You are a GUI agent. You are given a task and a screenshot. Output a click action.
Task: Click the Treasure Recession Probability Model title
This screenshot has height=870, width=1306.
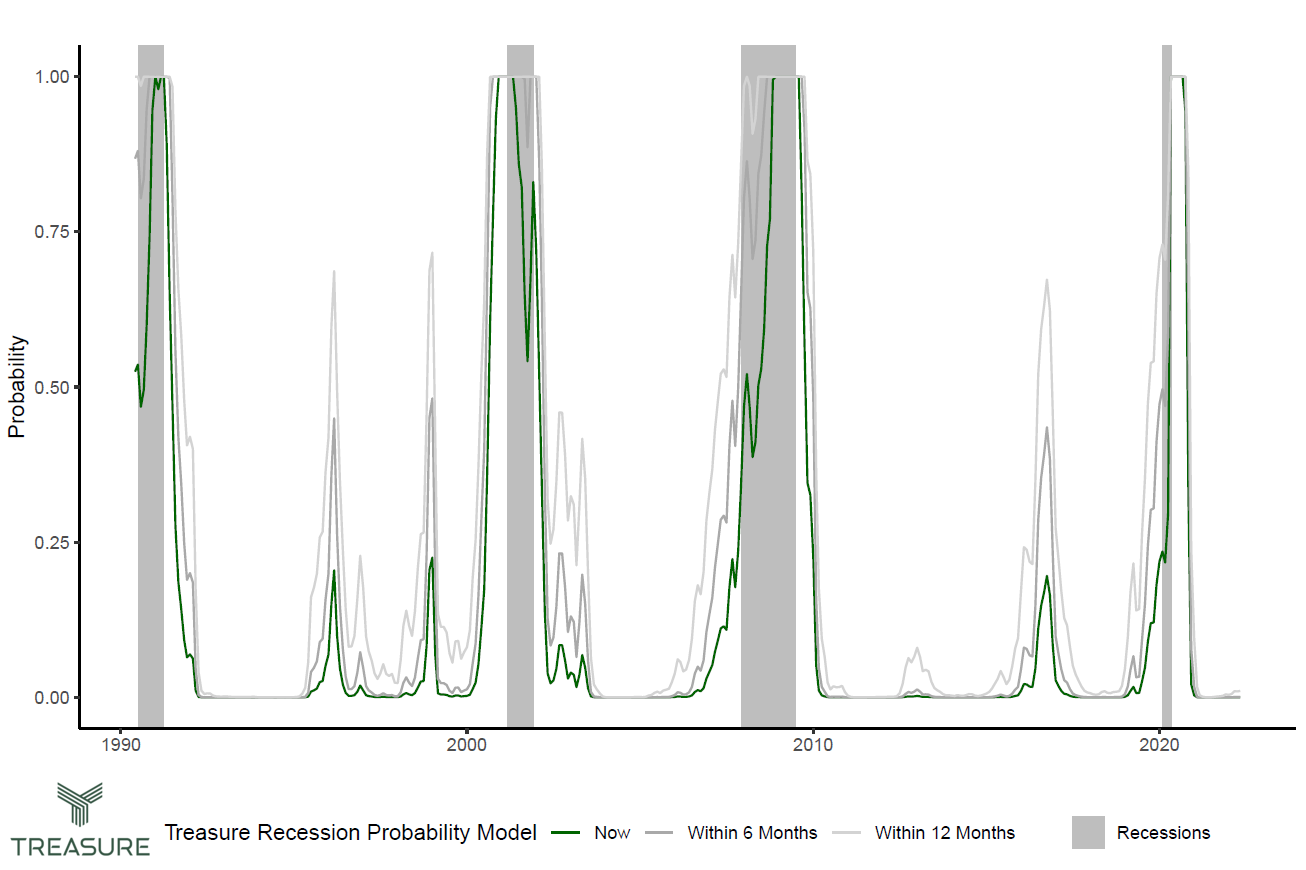(x=350, y=833)
